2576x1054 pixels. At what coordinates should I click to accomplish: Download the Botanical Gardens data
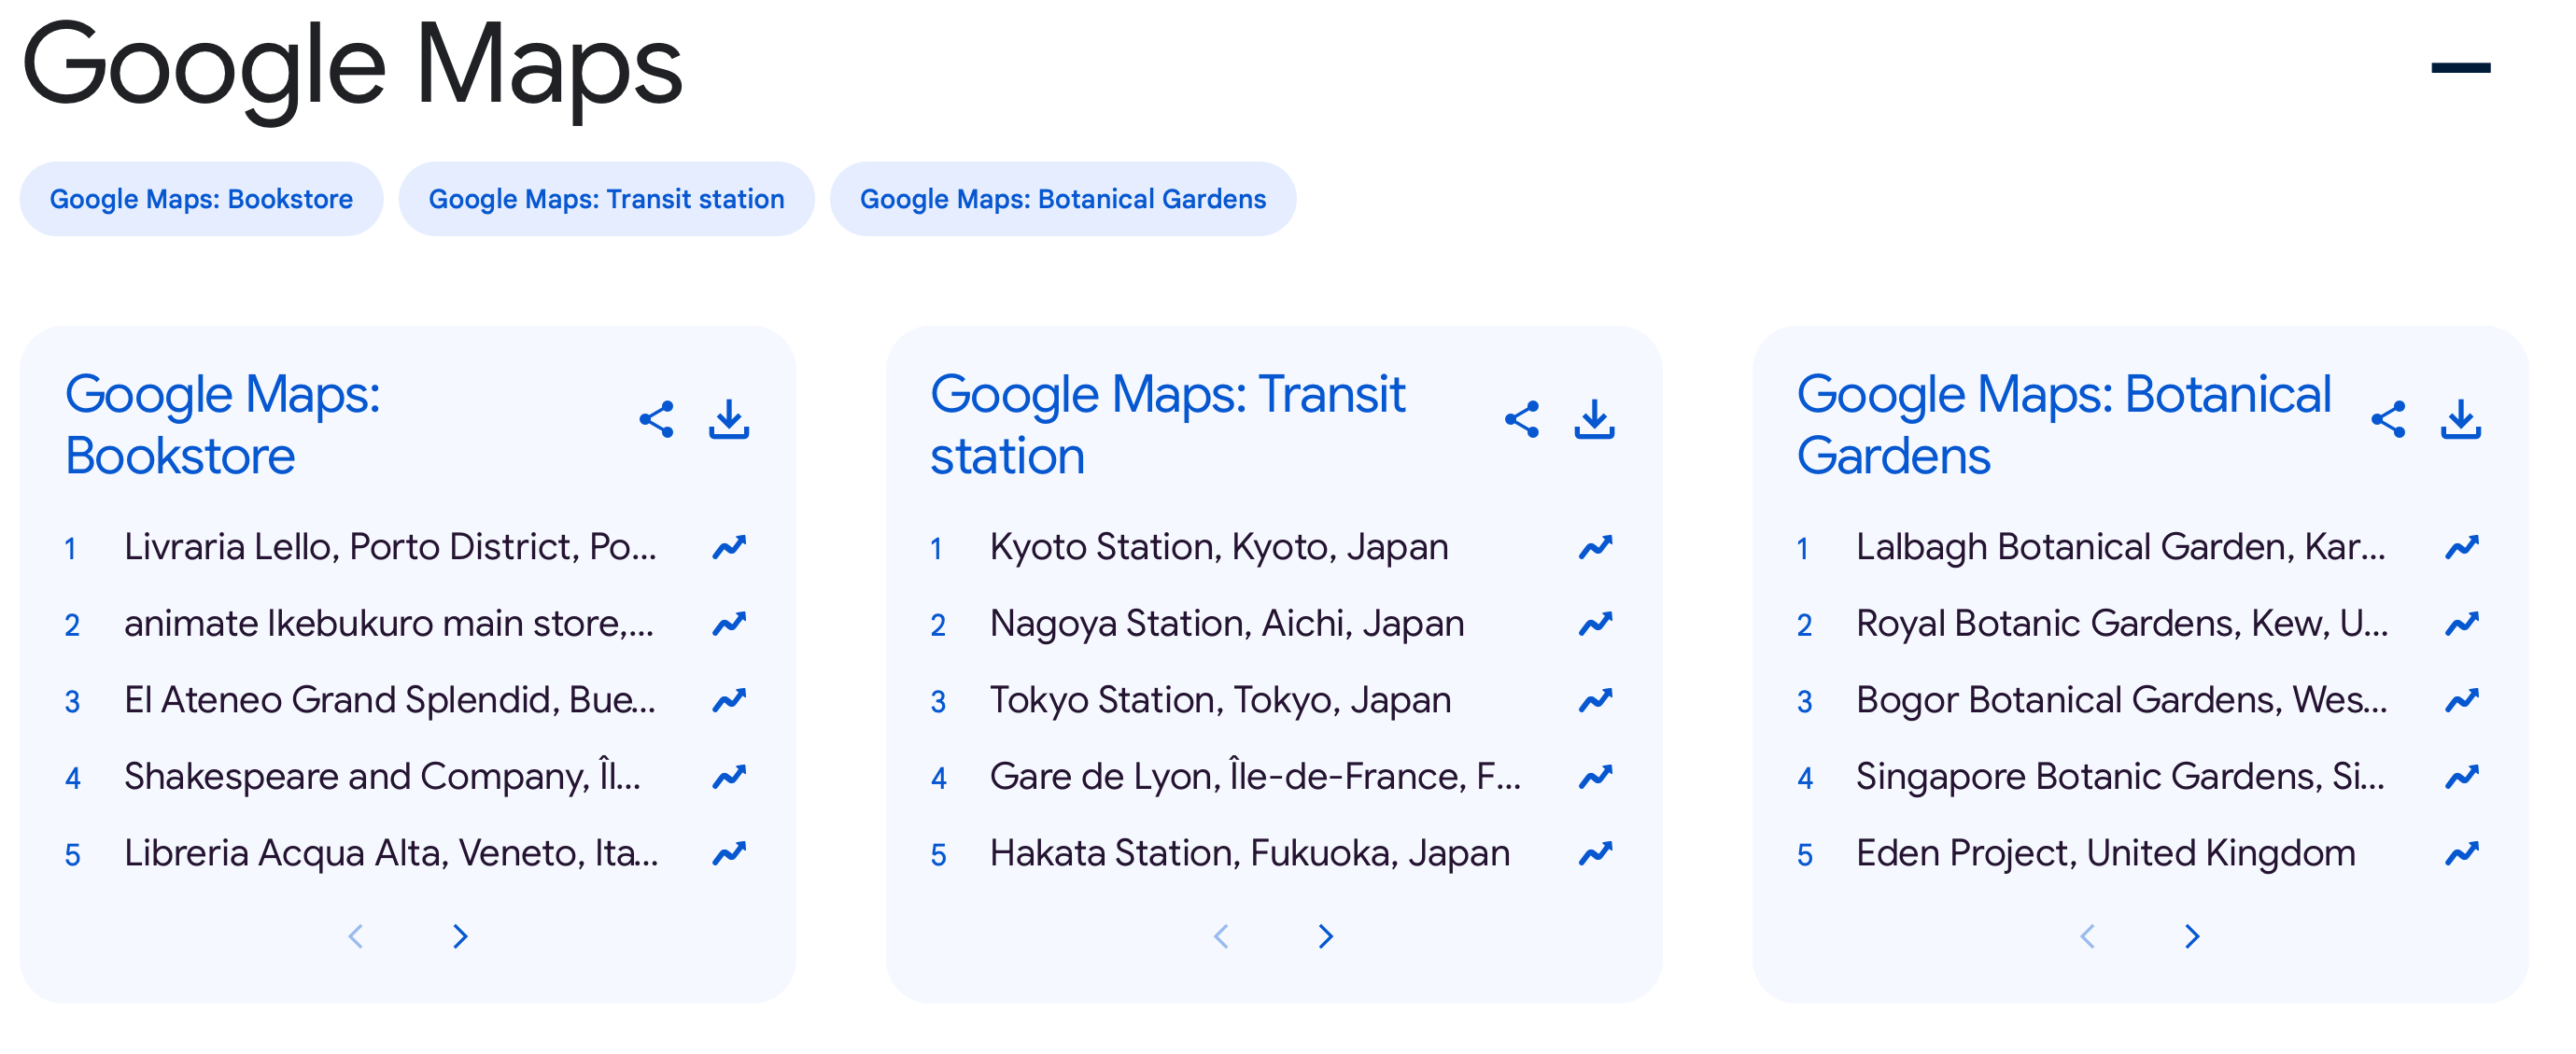pyautogui.click(x=2461, y=420)
